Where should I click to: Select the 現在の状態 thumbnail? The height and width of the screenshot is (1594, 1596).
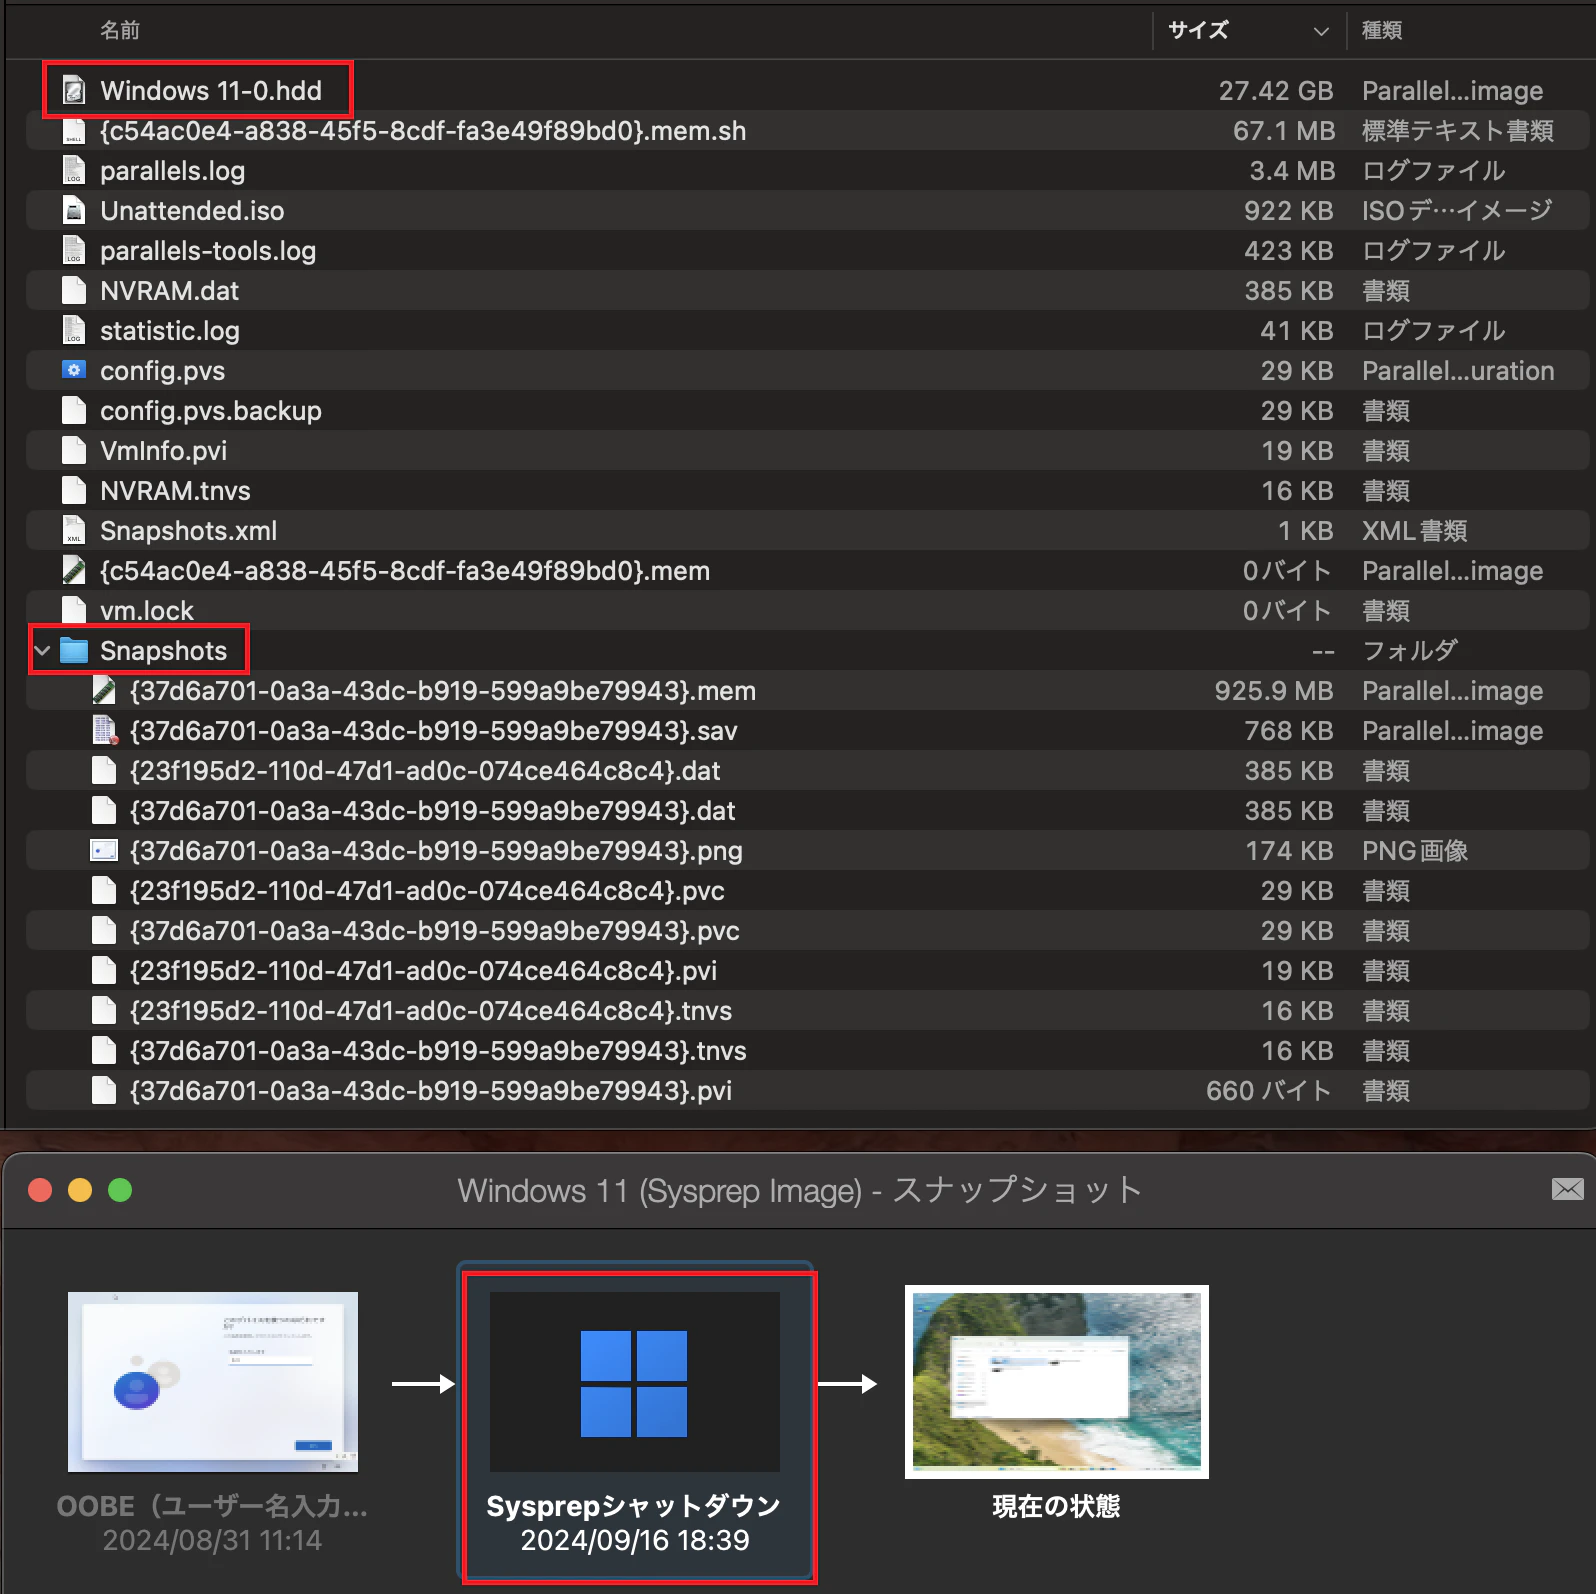pos(1057,1382)
